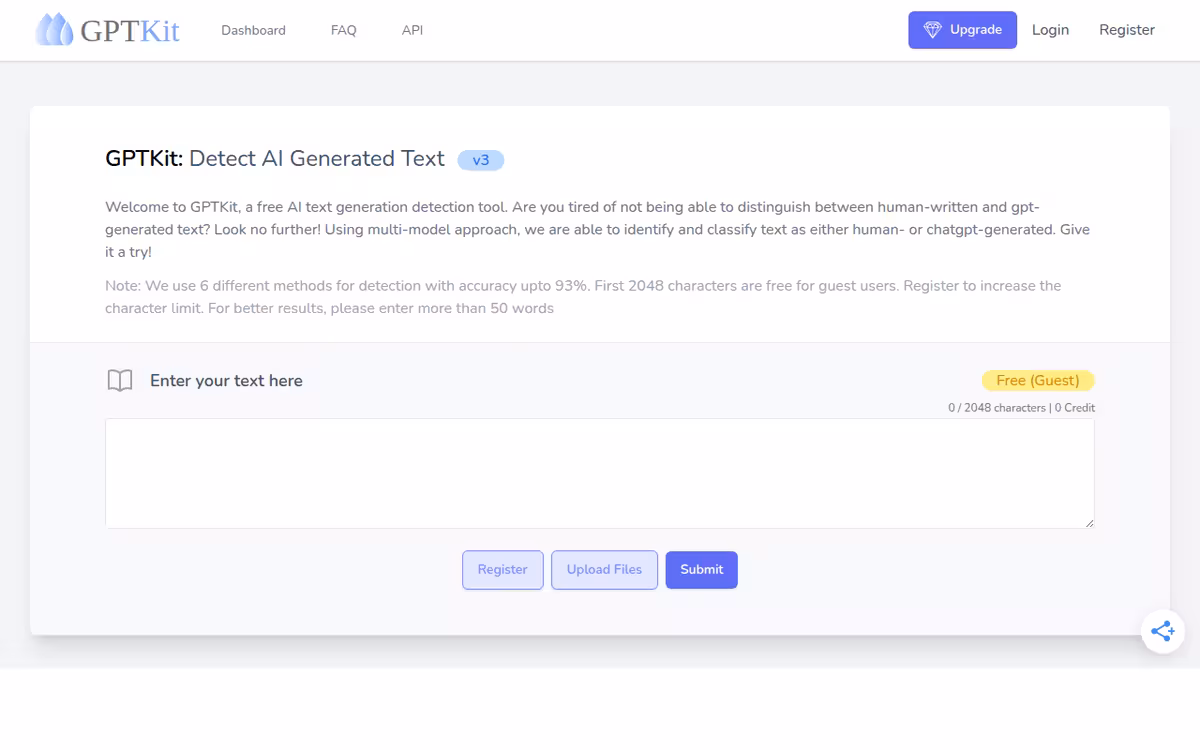Open the Register link in header
This screenshot has width=1200, height=750.
coord(1127,30)
